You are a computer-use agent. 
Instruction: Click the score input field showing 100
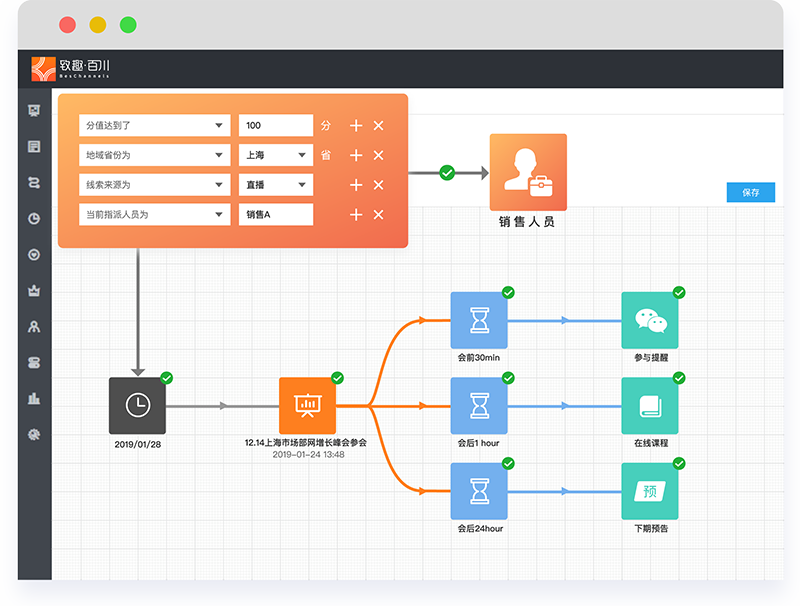coord(275,125)
